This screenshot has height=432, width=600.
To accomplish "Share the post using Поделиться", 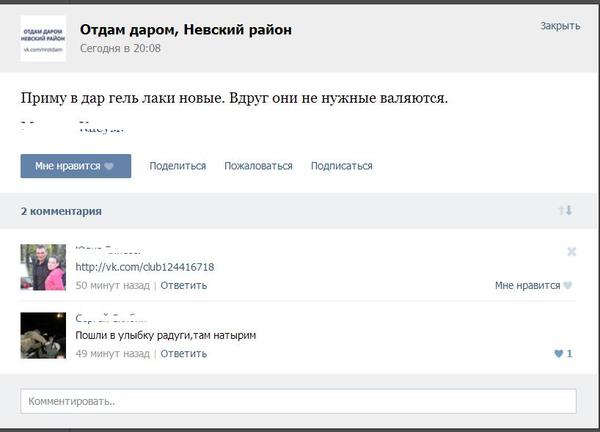I will (x=178, y=166).
